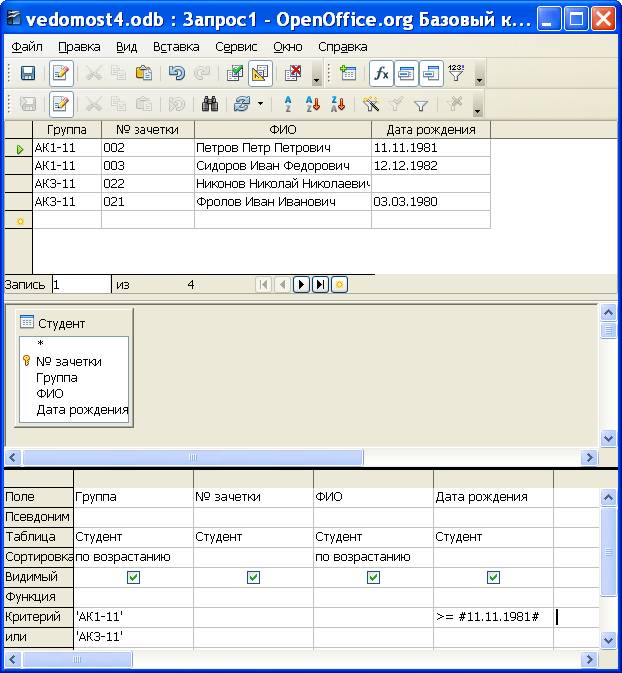This screenshot has width=622, height=673.
Task: Jump to the last record button
Action: [320, 285]
